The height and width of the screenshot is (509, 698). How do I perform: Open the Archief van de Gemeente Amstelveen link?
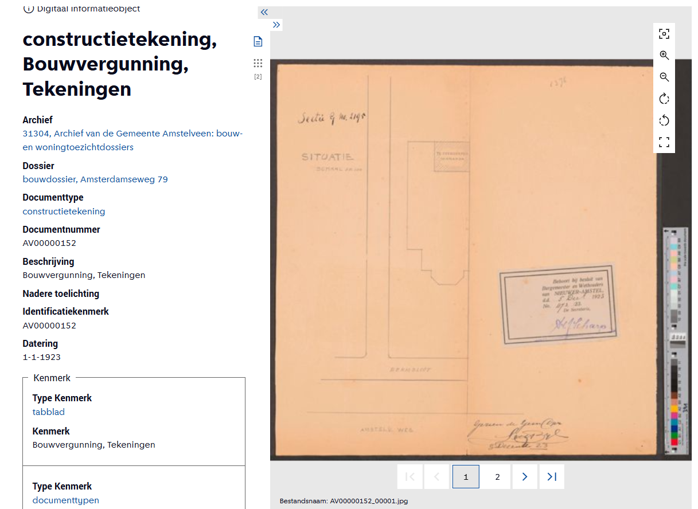133,140
